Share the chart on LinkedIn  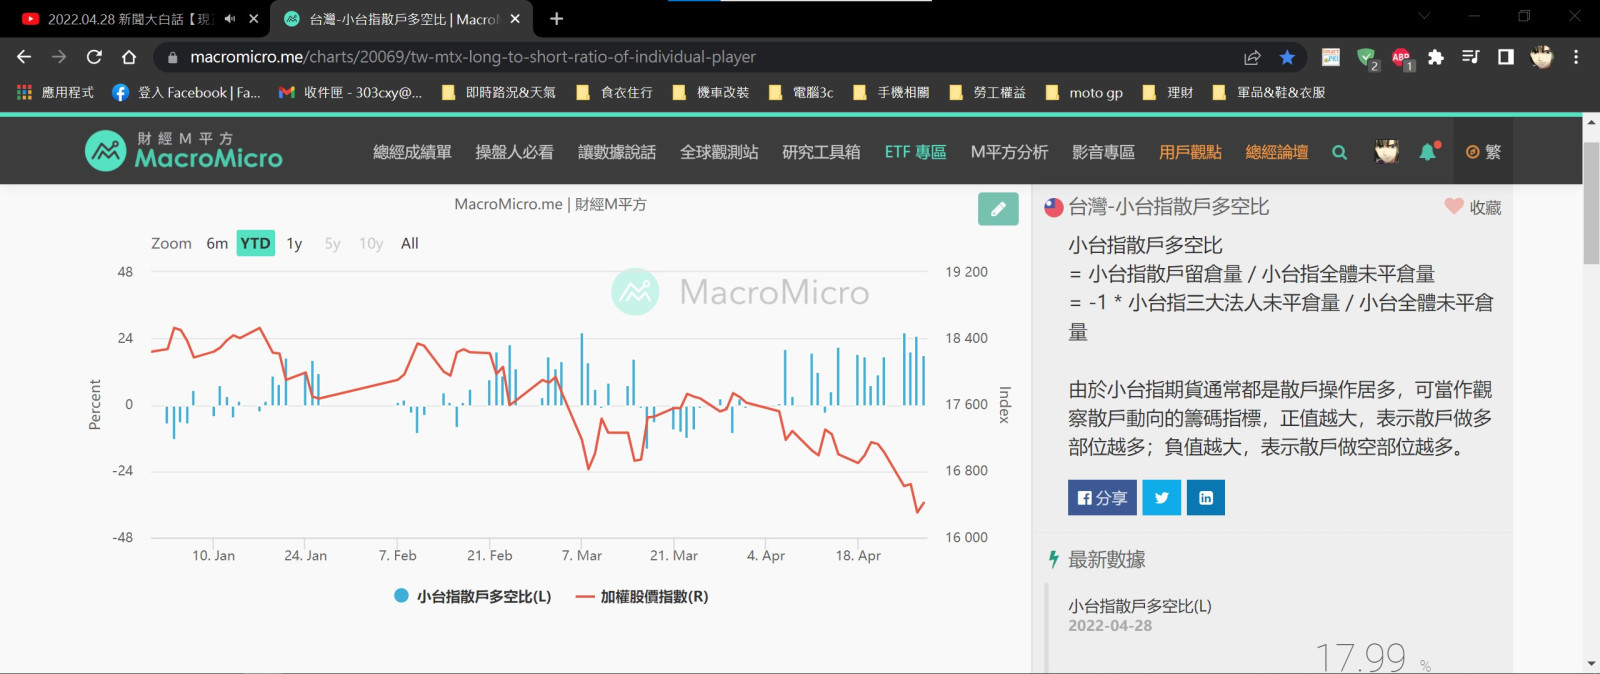pyautogui.click(x=1205, y=498)
